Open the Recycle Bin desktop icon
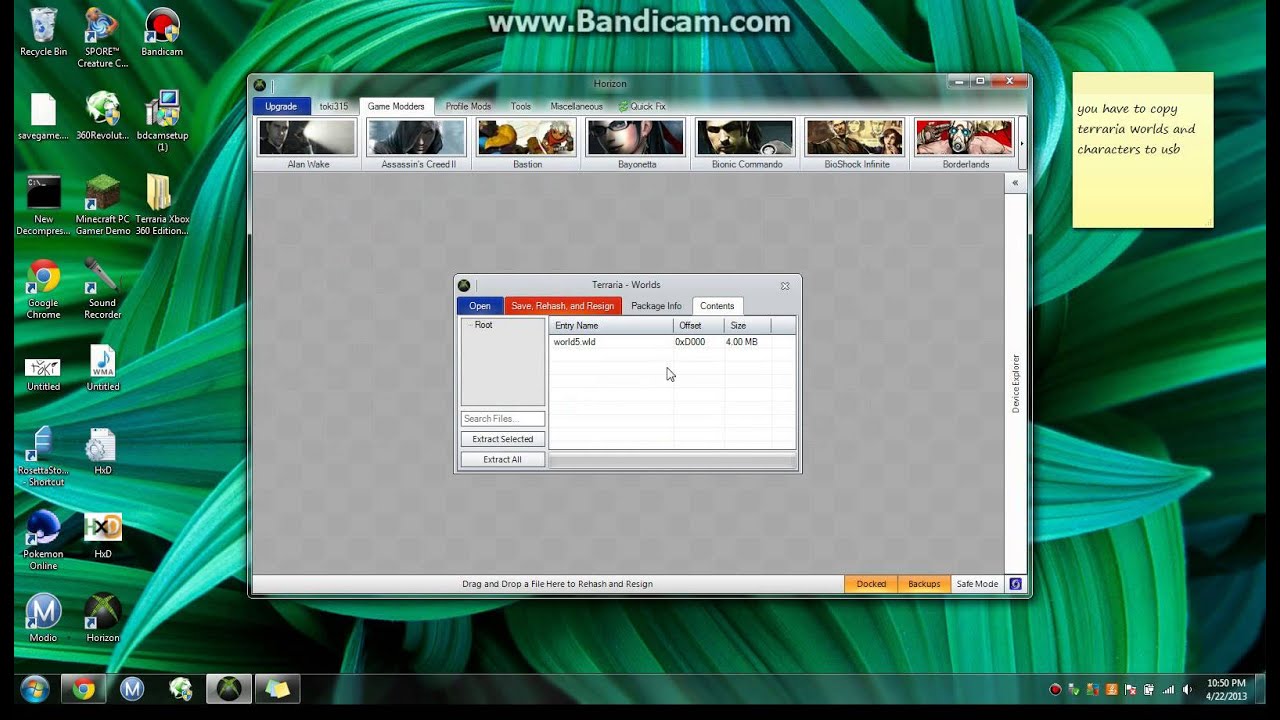This screenshot has width=1280, height=720. pyautogui.click(x=43, y=33)
